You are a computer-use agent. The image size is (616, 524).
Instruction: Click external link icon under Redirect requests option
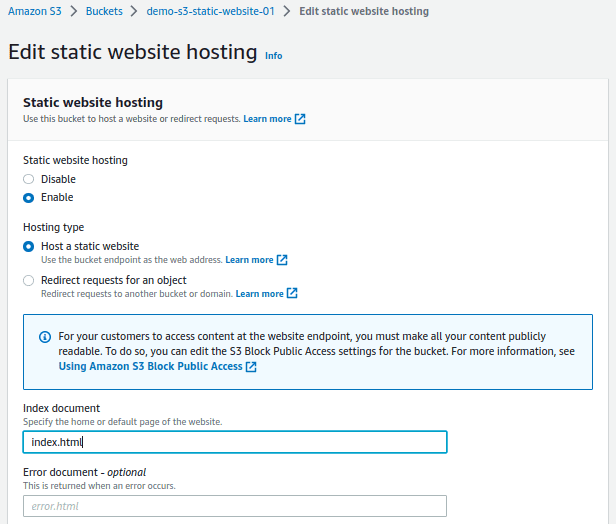(292, 293)
